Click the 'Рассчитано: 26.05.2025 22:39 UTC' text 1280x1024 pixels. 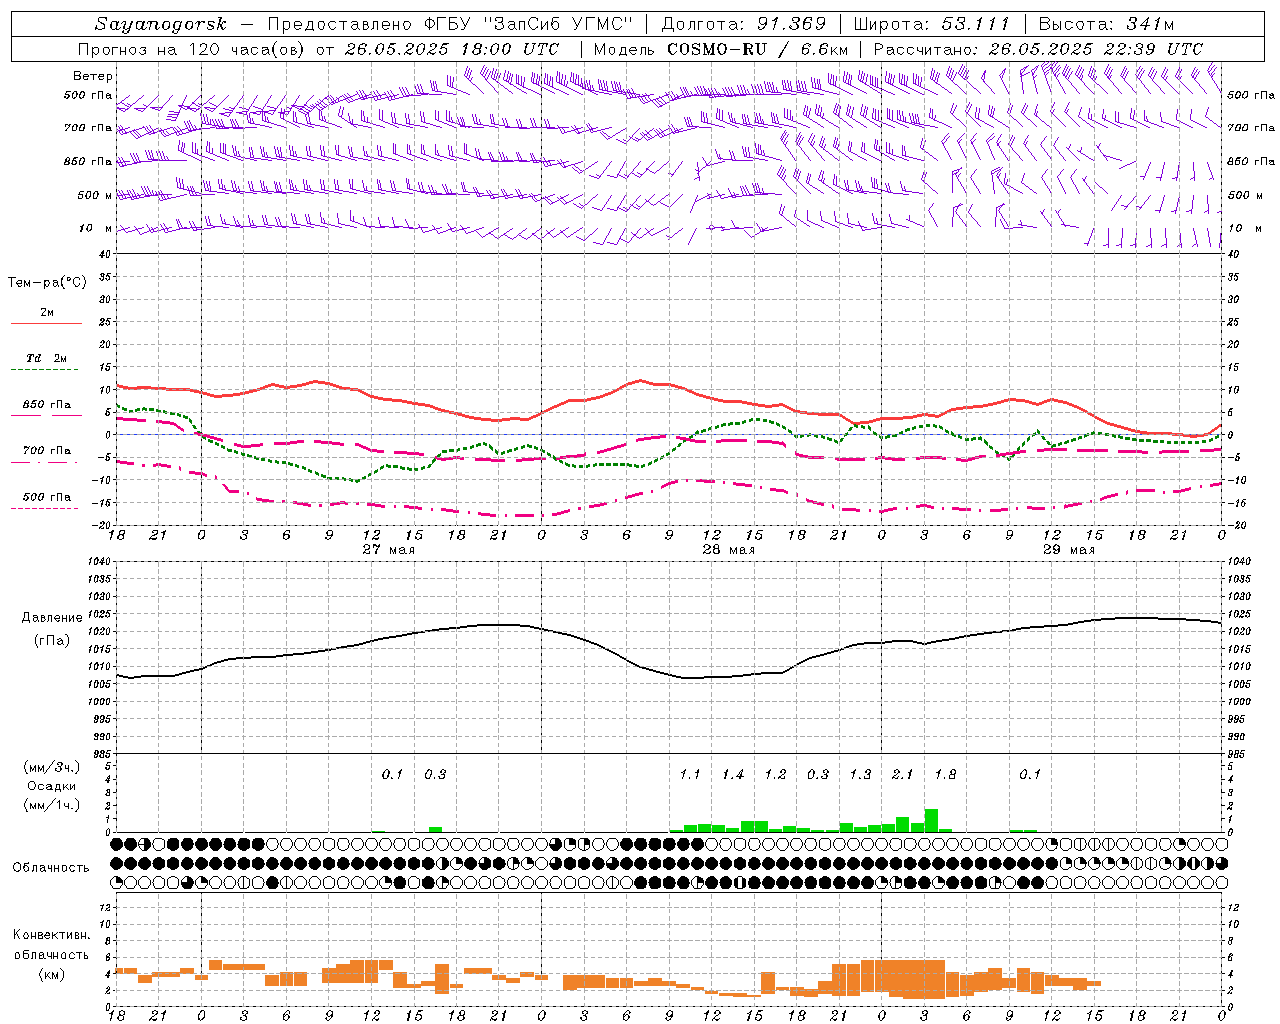1038,49
